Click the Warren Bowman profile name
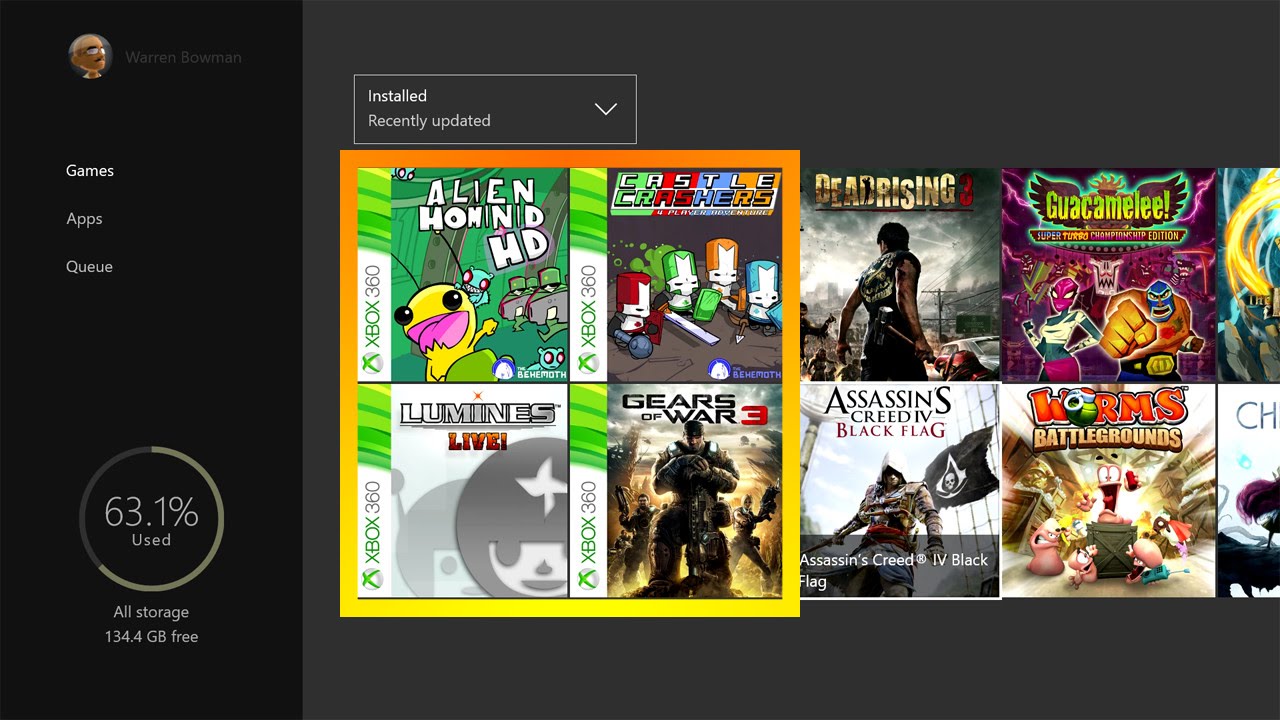 coord(183,57)
